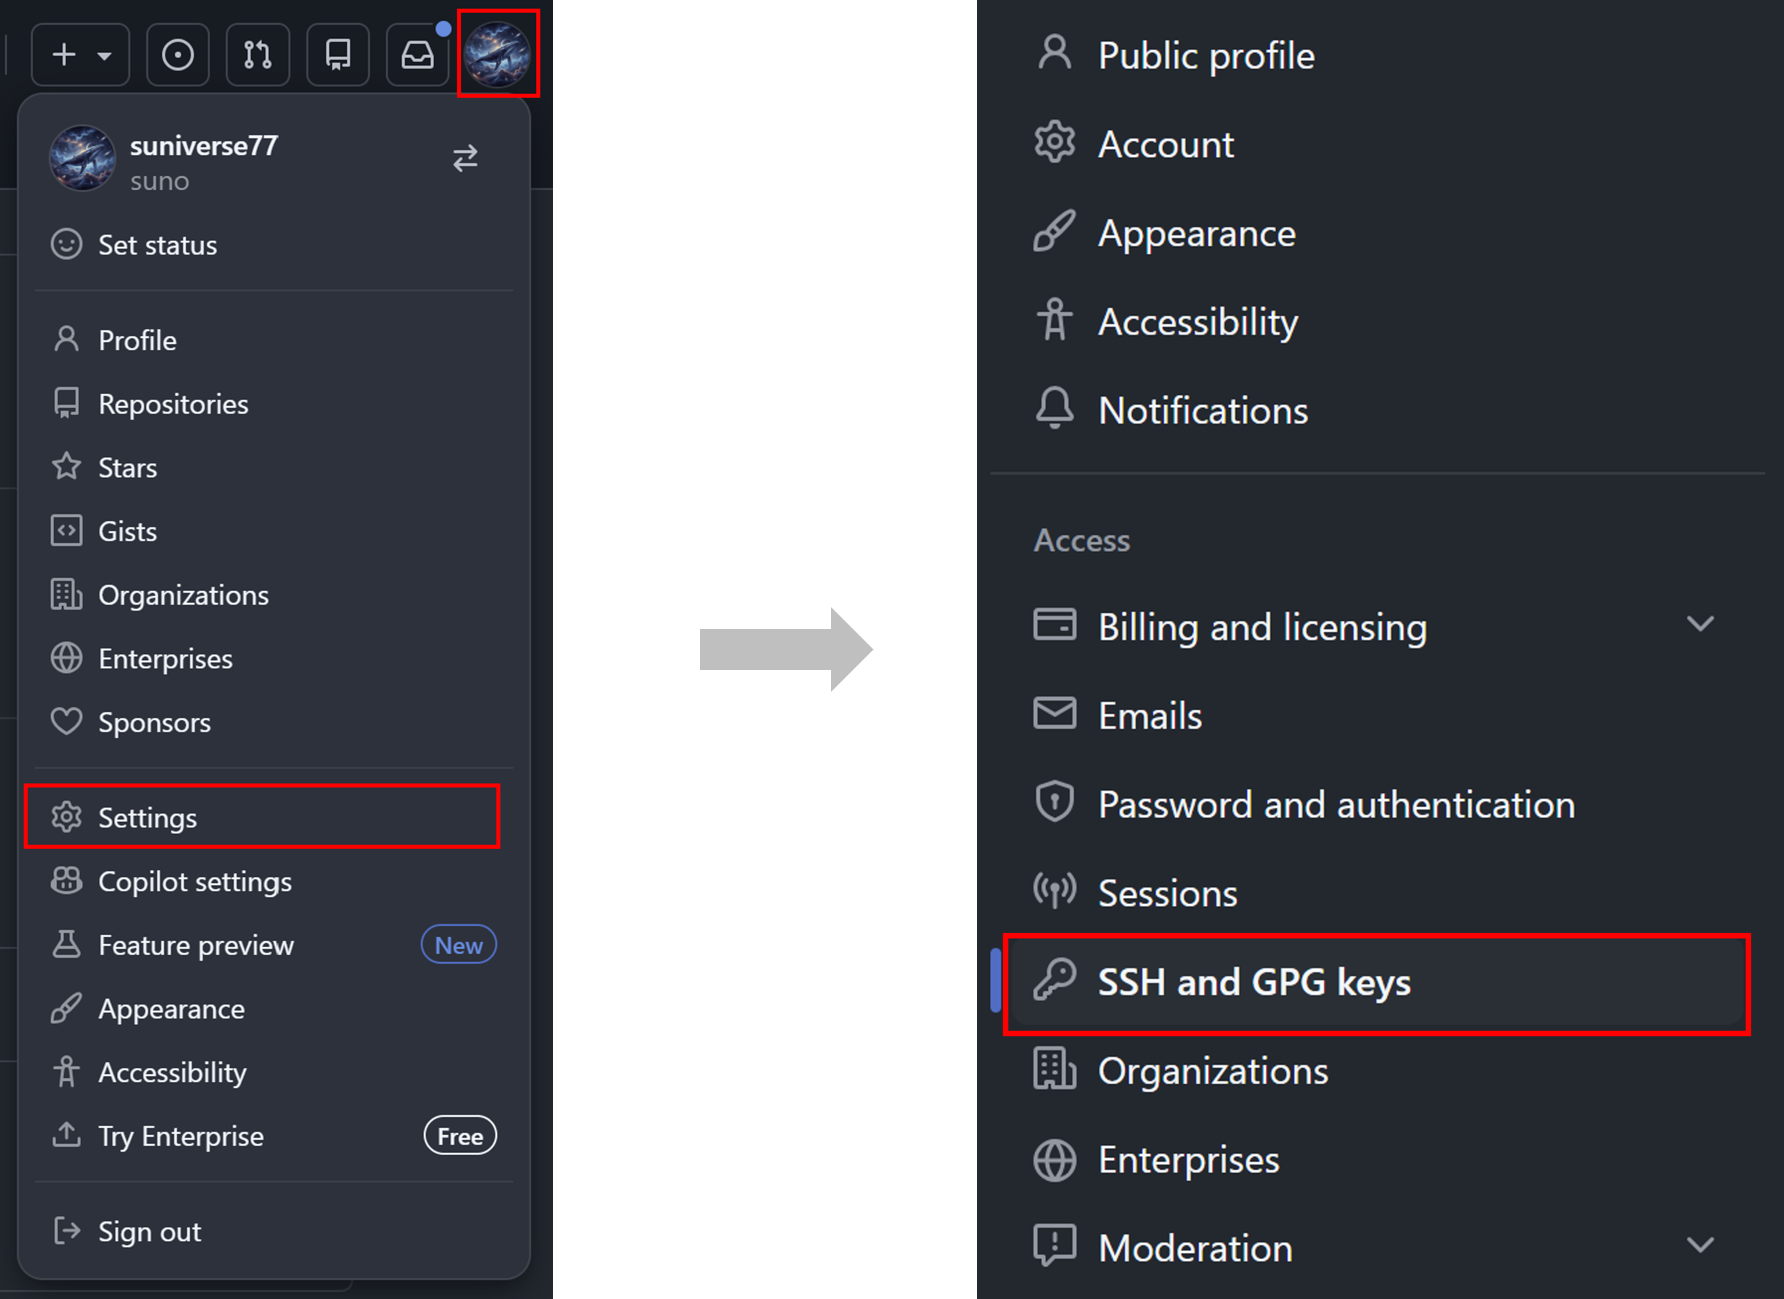Screen dimensions: 1784x1299
Task: Open Emails settings in sidebar
Action: 1378,716
